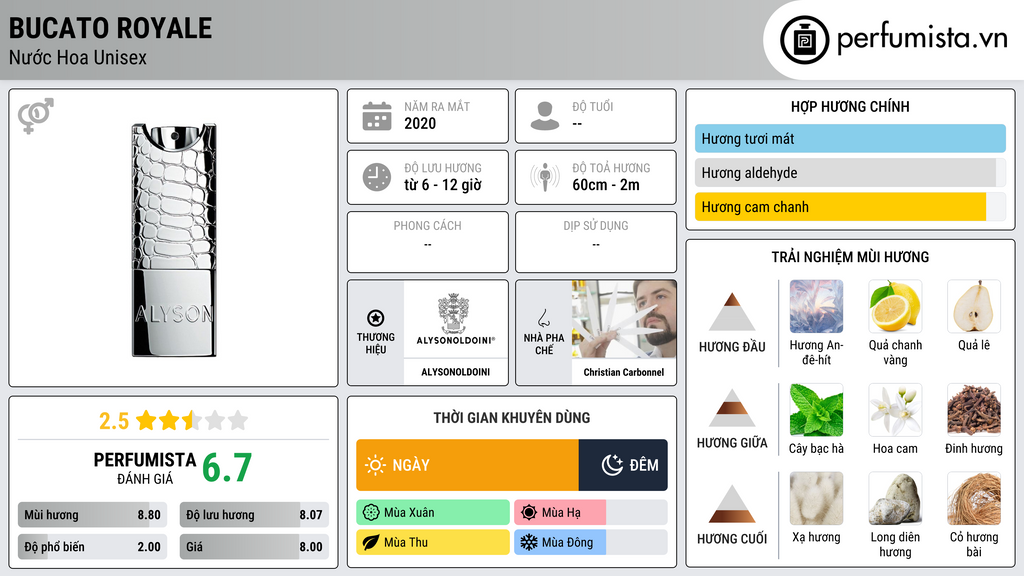
Task: Click the Alyson perfume bottle image
Action: click(174, 240)
